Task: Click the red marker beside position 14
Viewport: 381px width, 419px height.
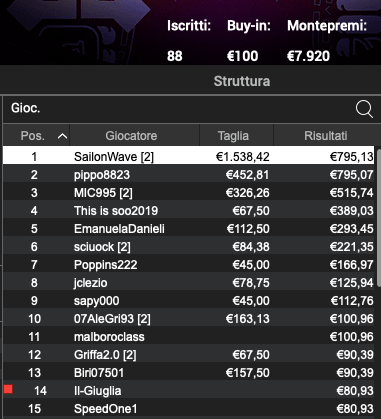Action: 8,389
